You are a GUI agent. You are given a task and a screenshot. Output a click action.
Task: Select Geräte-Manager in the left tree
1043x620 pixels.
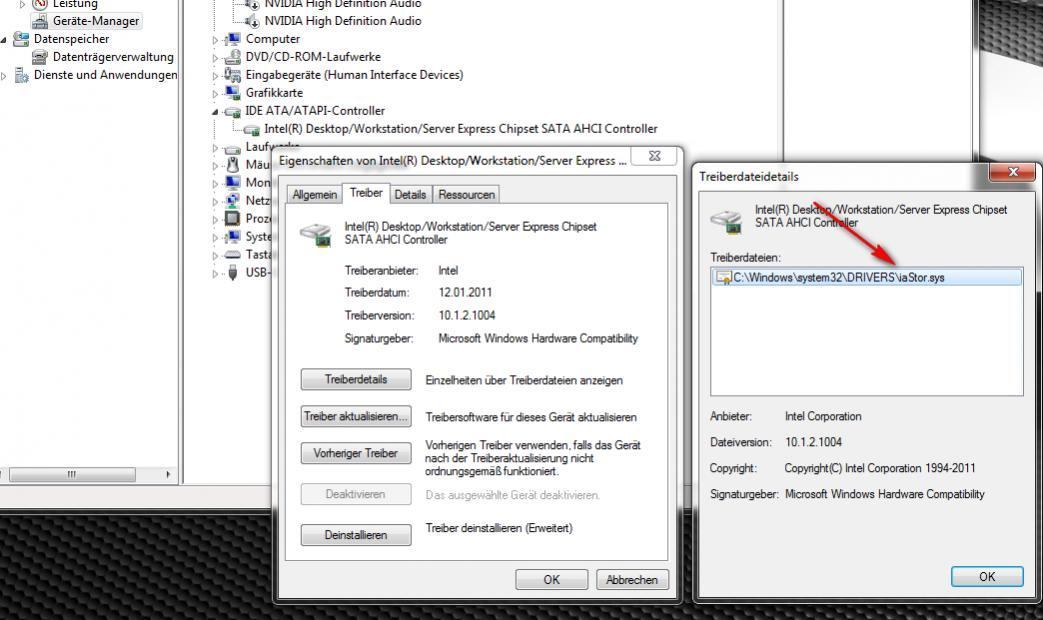[x=96, y=21]
